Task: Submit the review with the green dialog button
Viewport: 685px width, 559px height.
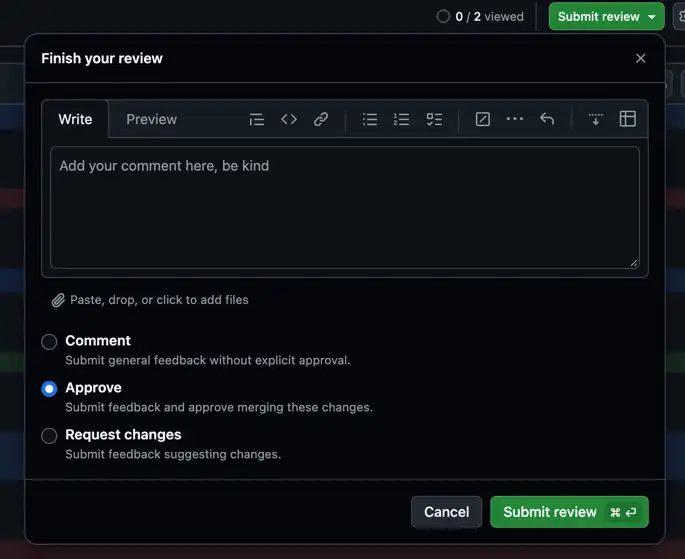Action: (569, 512)
